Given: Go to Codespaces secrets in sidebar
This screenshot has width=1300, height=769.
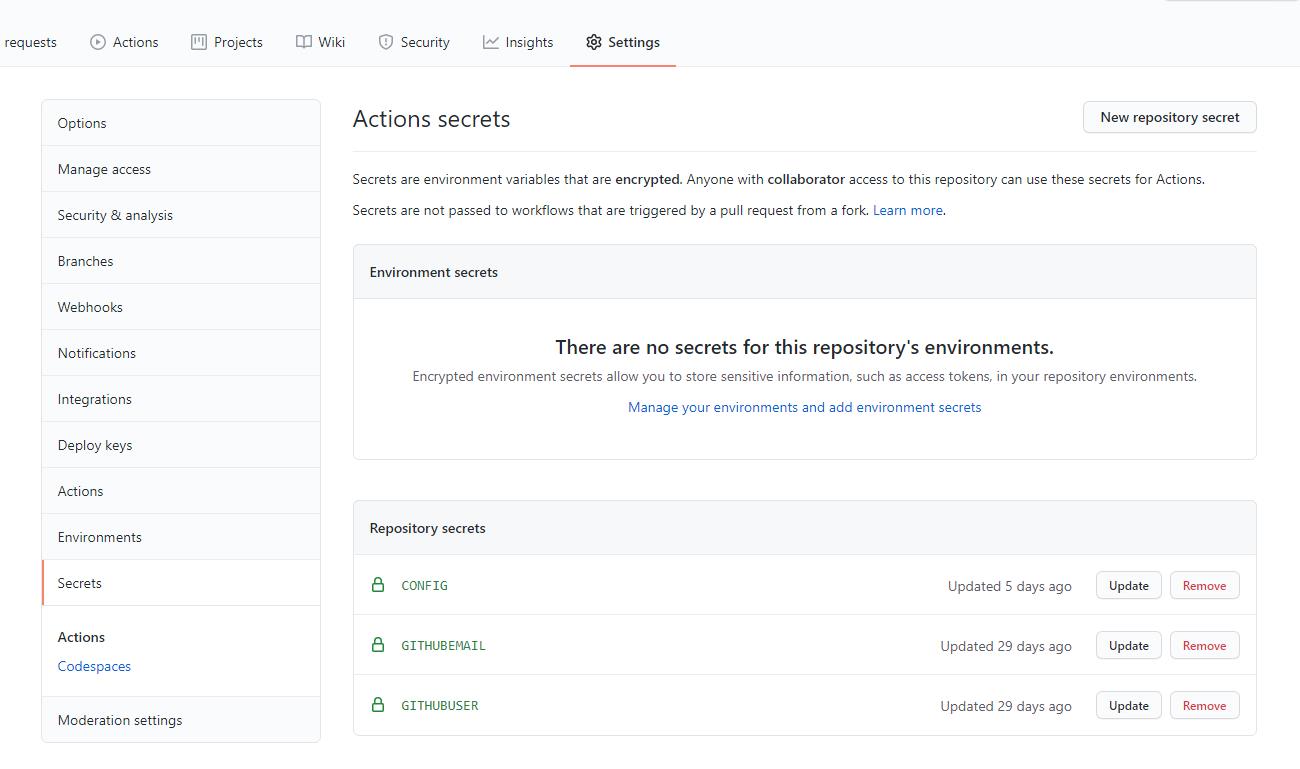Looking at the screenshot, I should [x=94, y=666].
